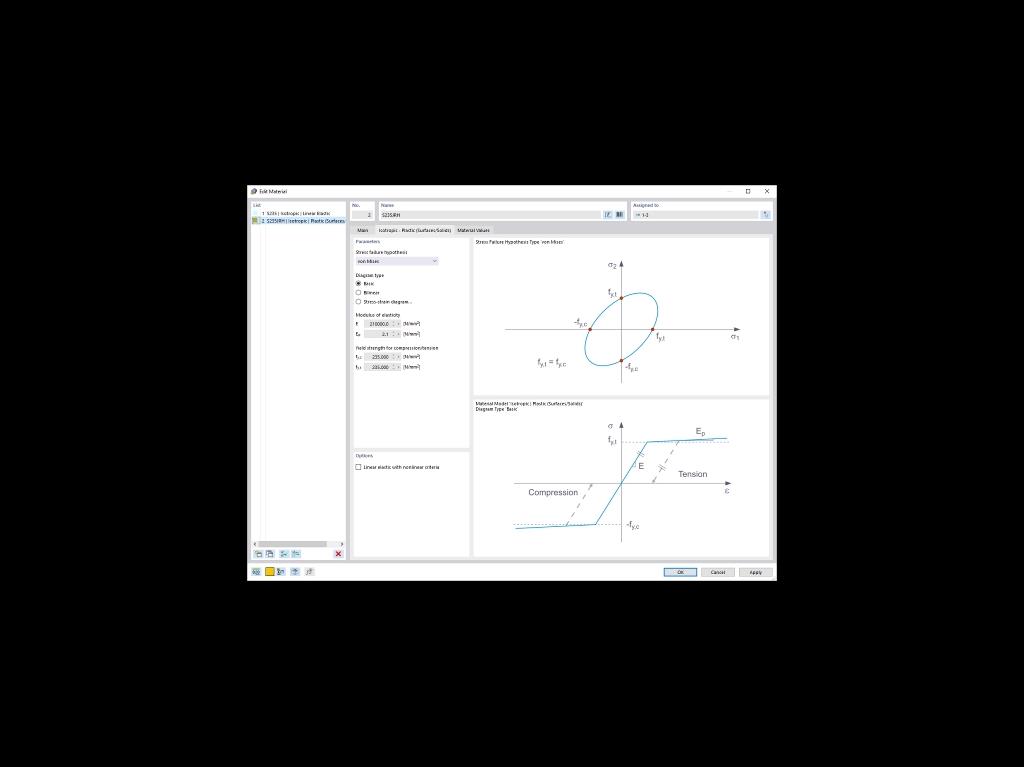Viewport: 1024px width, 767px height.
Task: Click the Edit Material title bar icon
Action: (254, 191)
